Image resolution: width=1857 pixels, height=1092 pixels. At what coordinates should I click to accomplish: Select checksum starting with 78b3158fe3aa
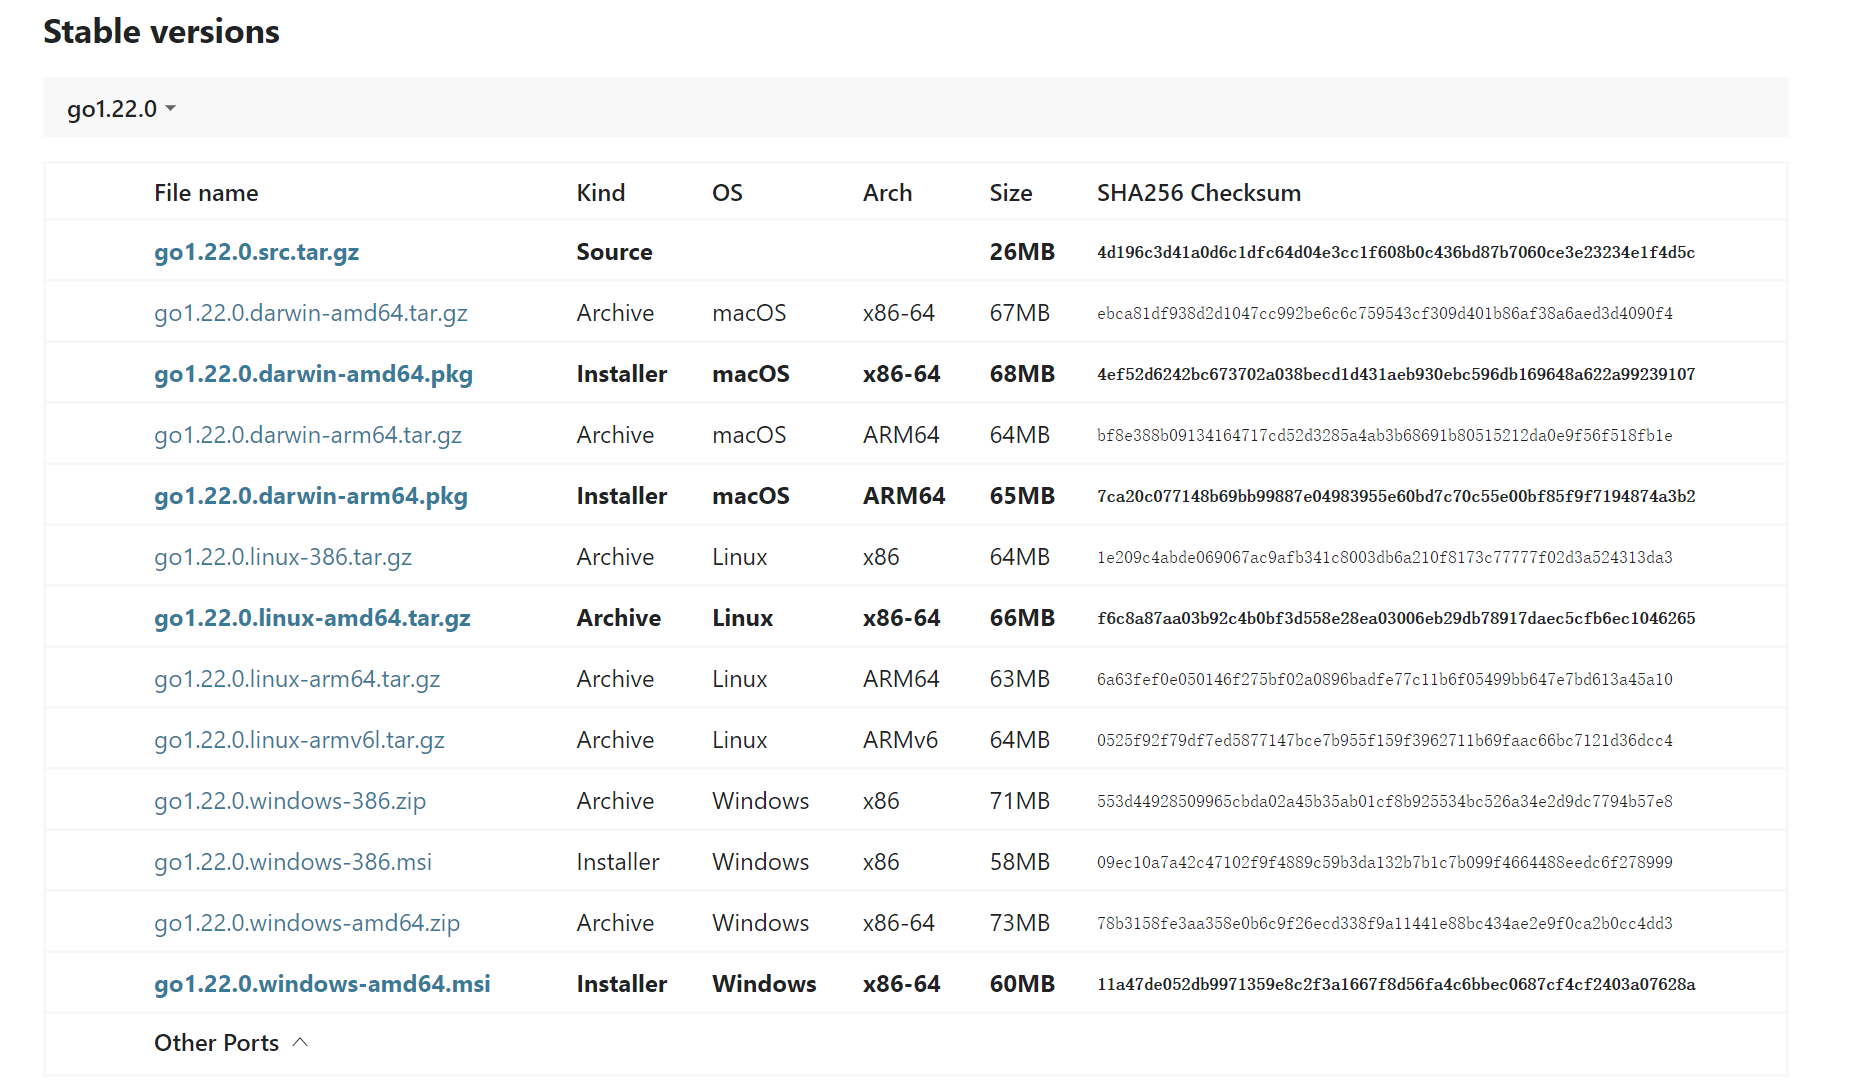tap(1385, 923)
